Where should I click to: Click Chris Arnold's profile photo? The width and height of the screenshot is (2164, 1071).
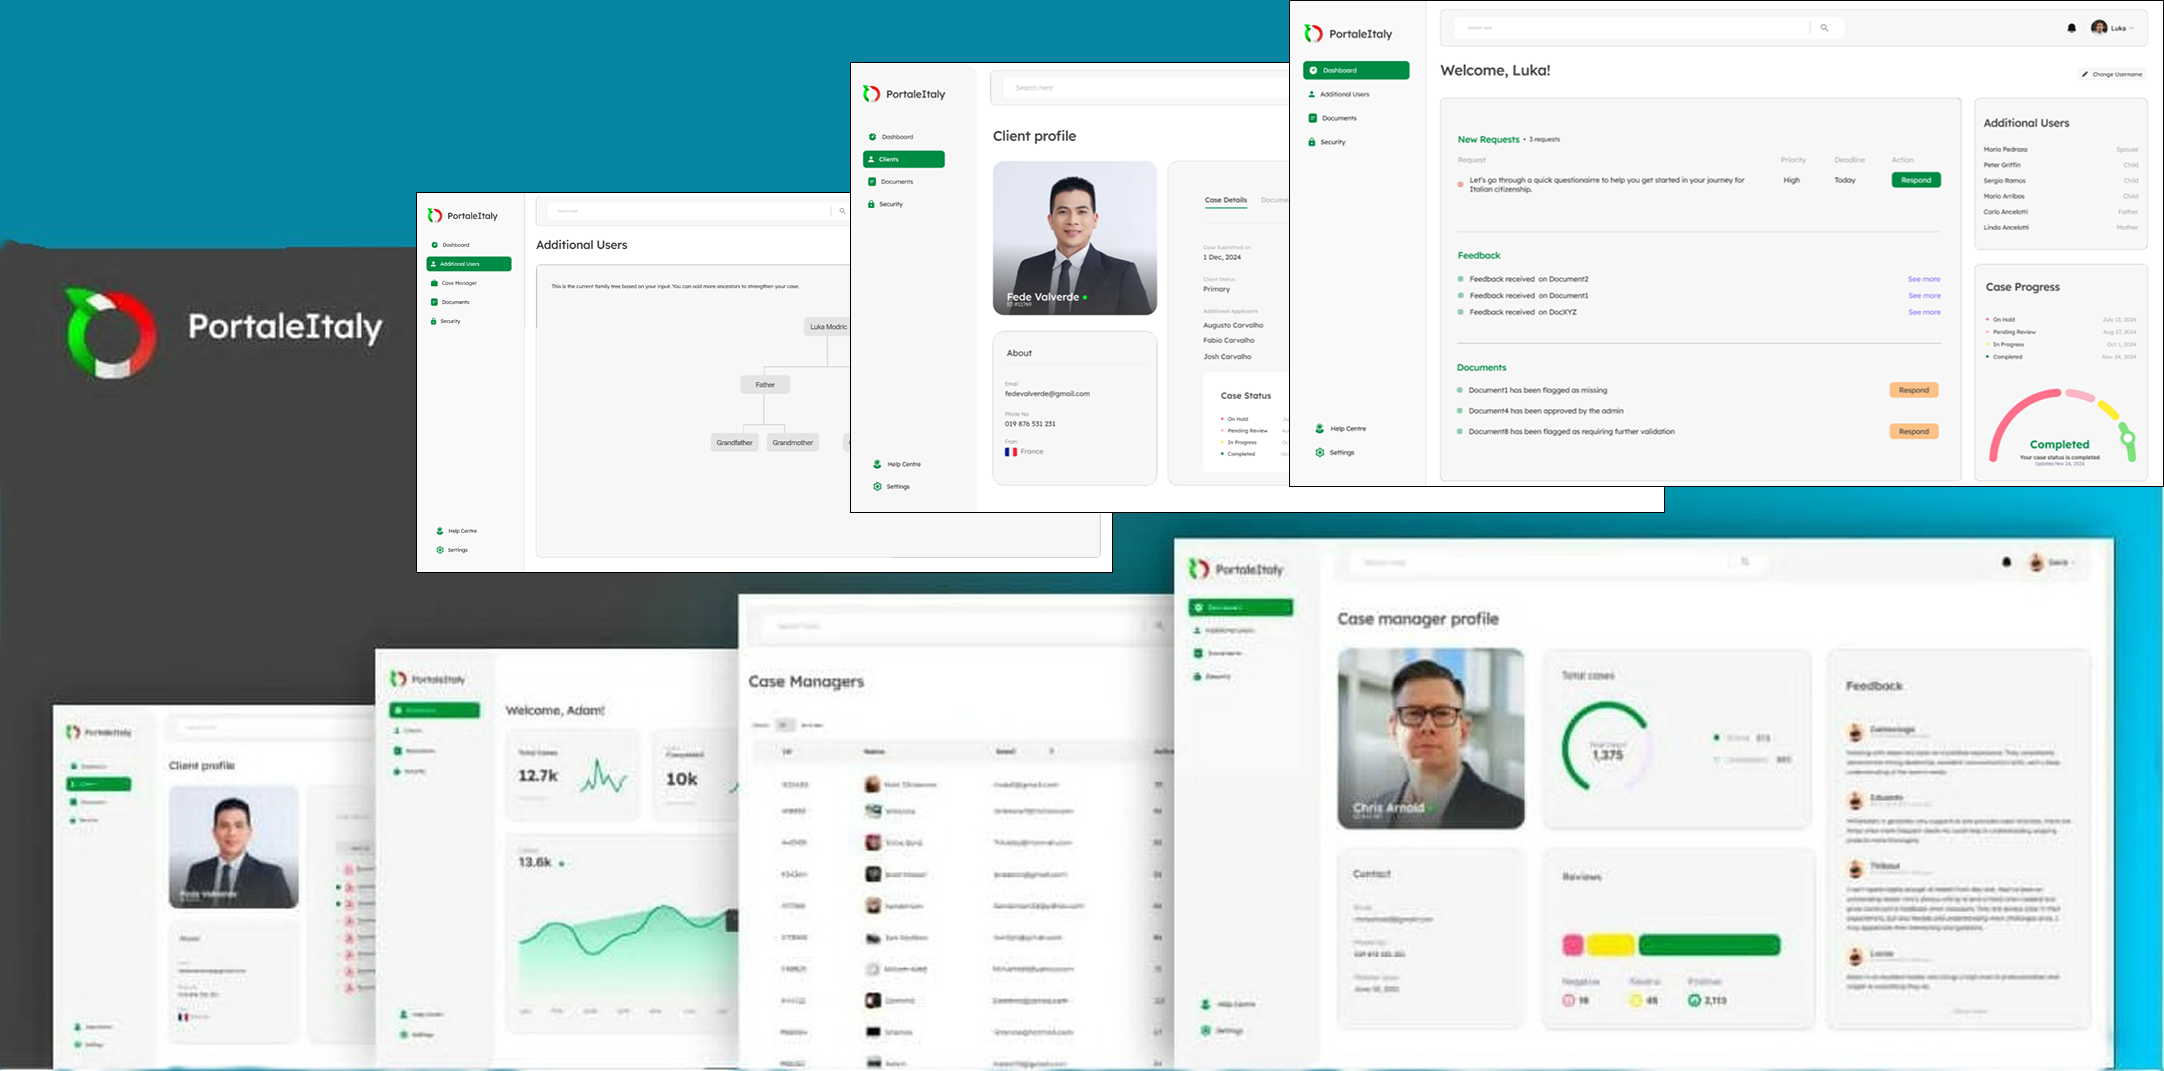(x=1430, y=738)
